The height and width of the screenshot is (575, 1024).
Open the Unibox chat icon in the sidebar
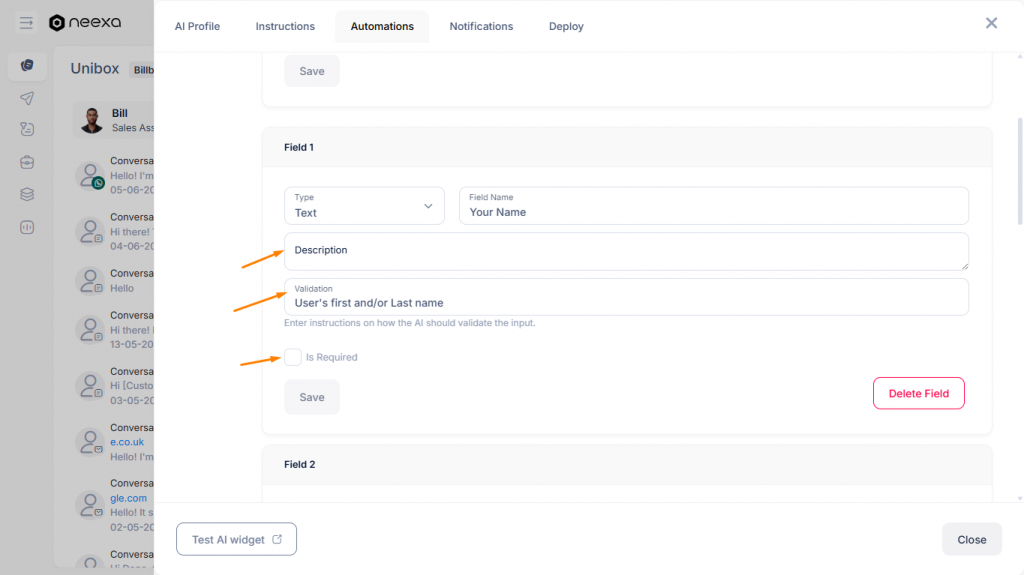click(x=27, y=66)
